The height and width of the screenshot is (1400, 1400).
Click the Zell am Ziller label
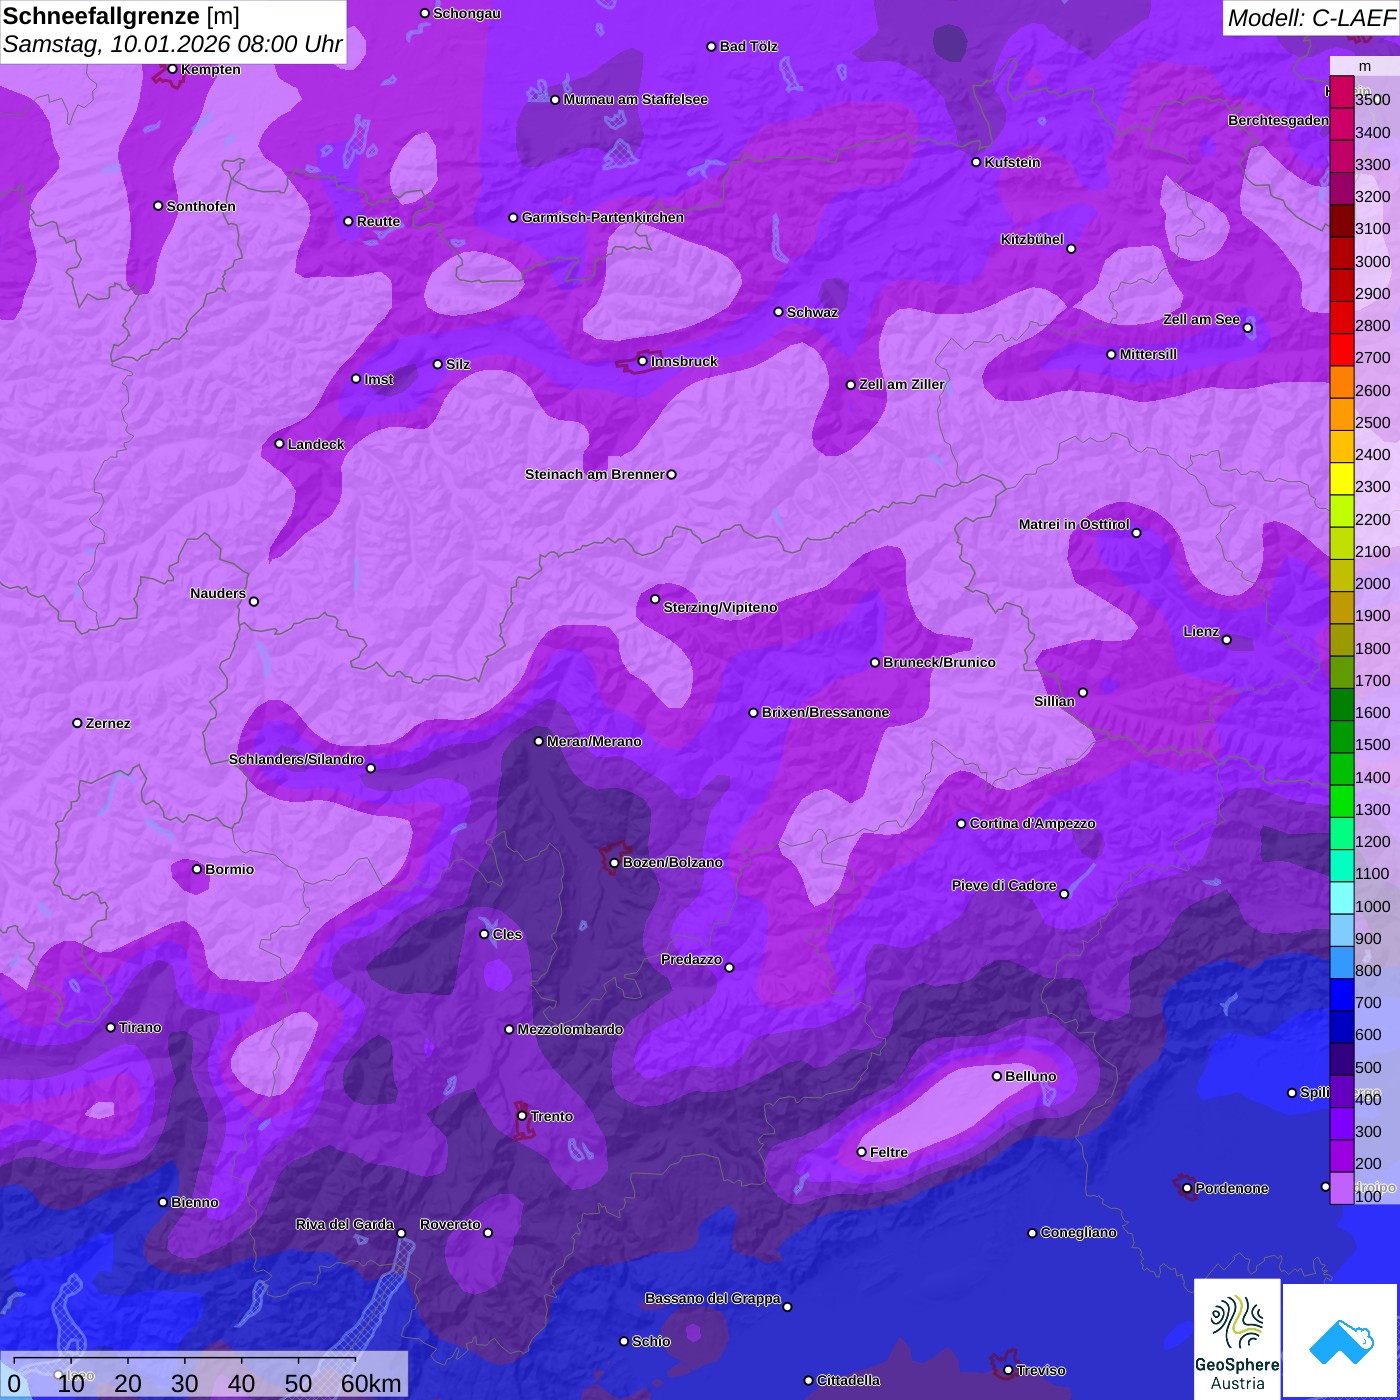[x=901, y=384]
